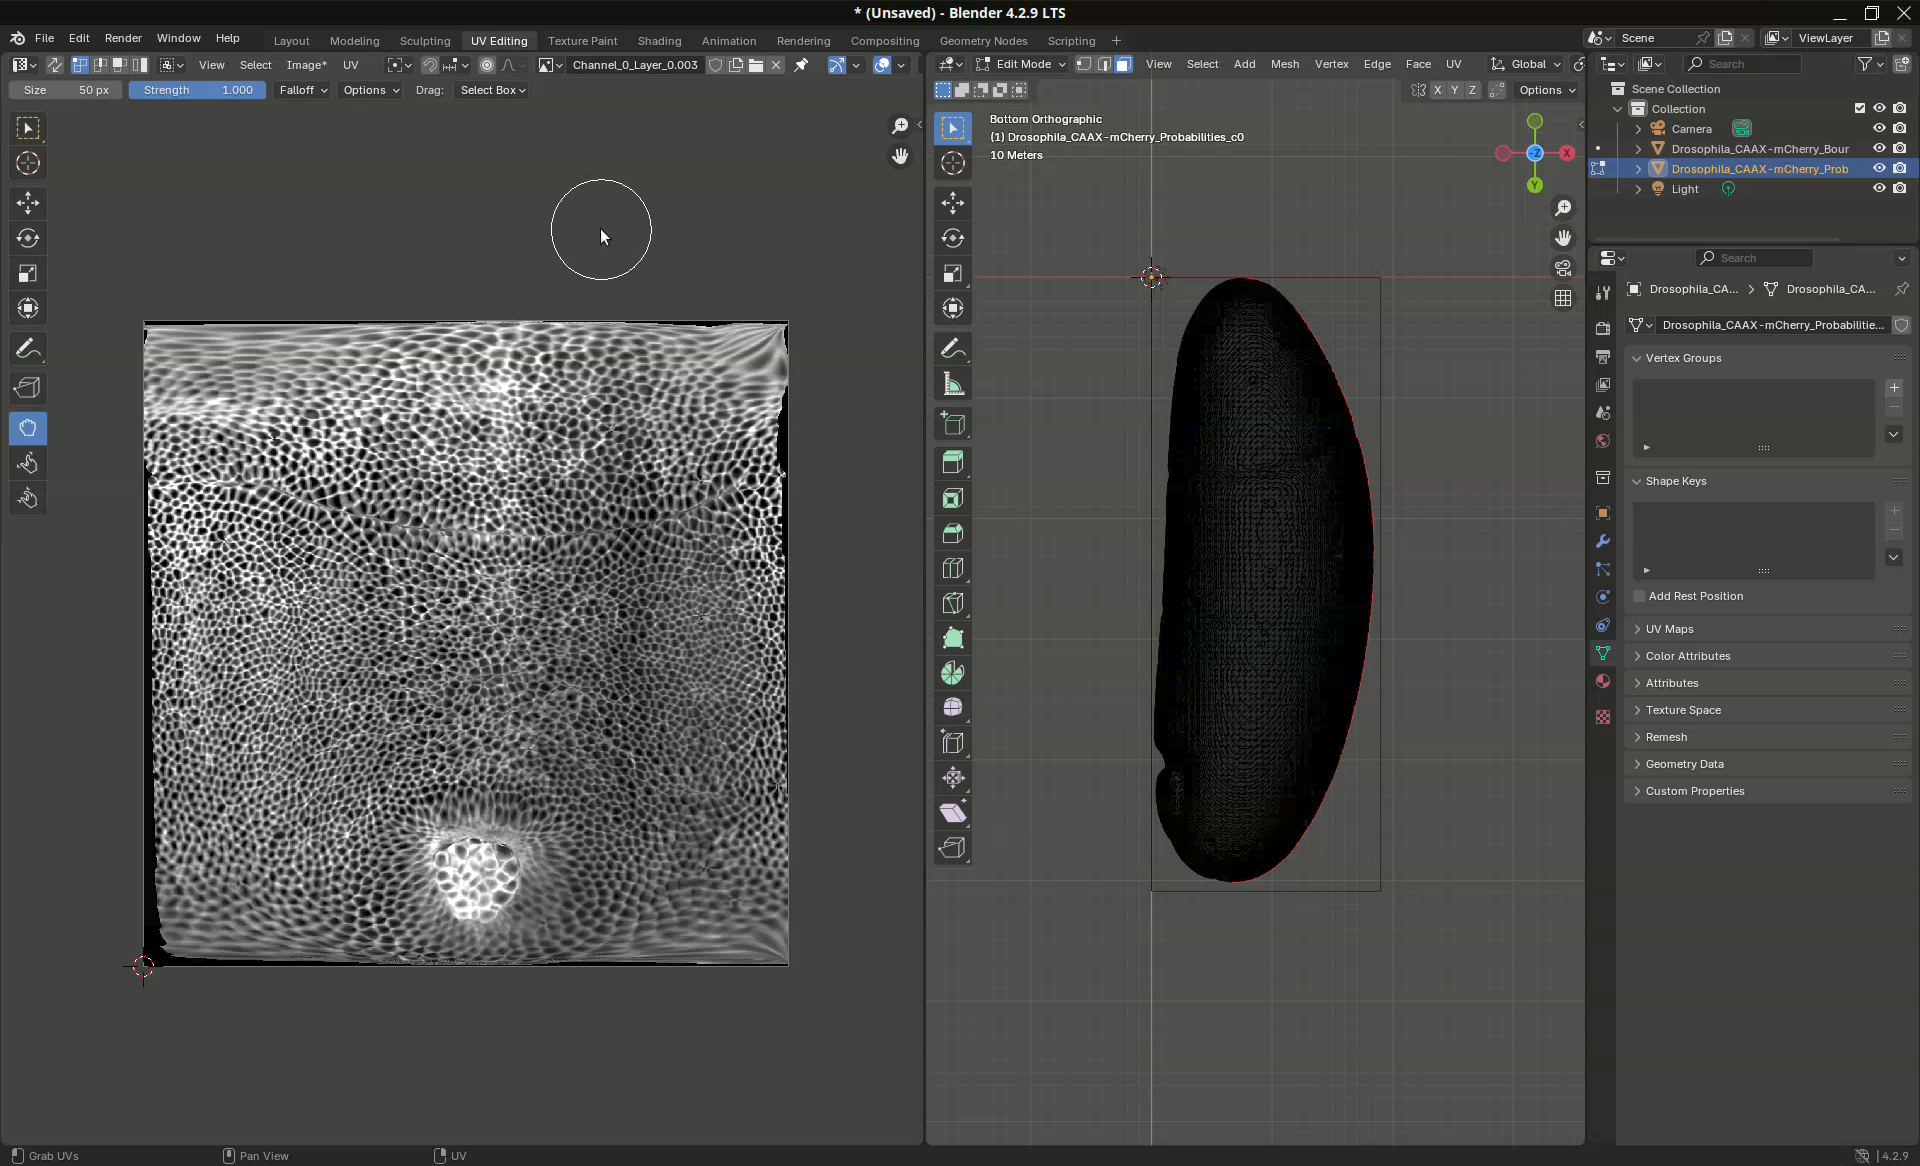
Task: Select the Knife tool in 3D viewport
Action: tap(953, 603)
